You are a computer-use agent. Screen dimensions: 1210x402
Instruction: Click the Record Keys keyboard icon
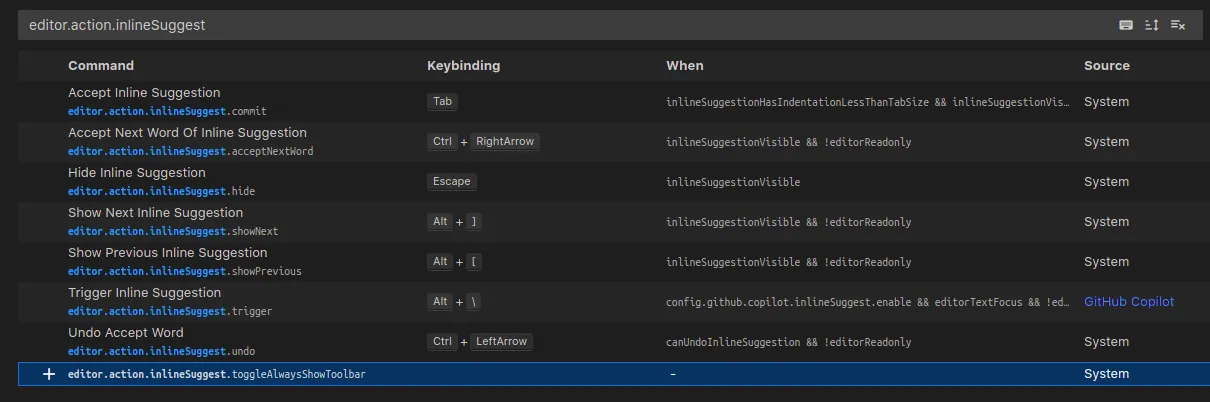tap(1126, 25)
